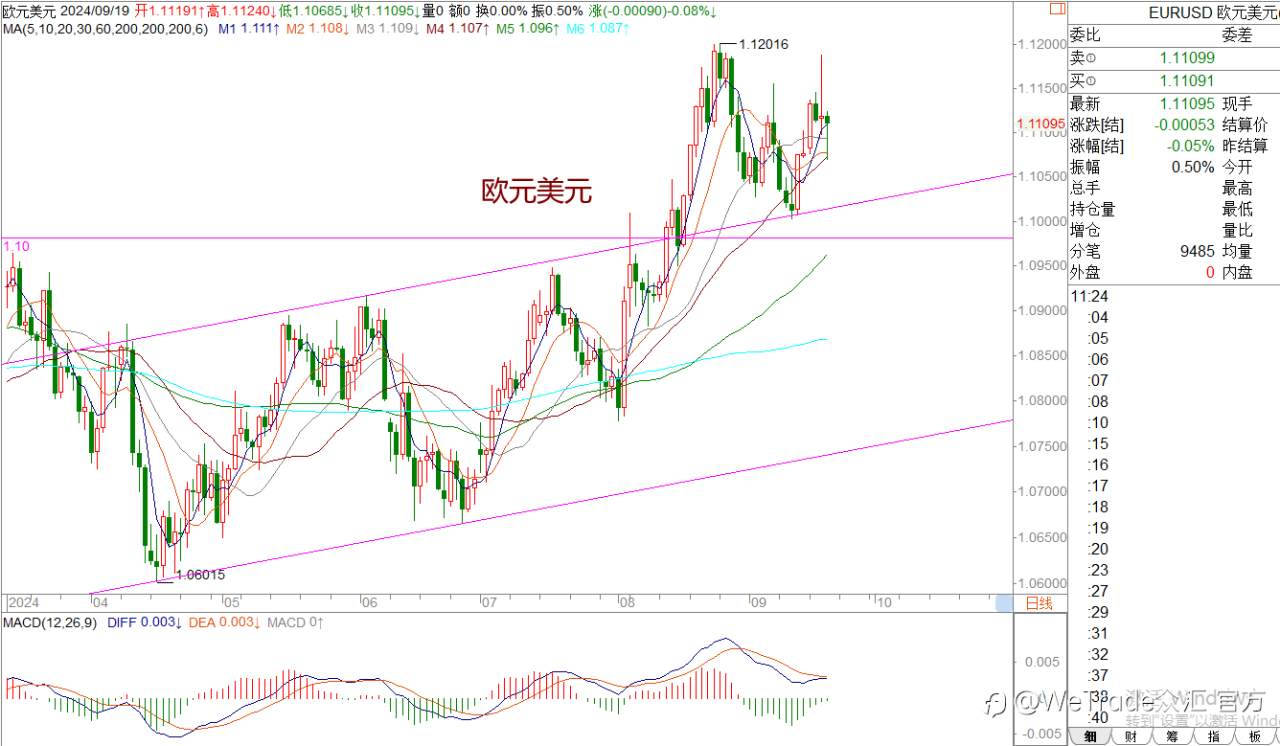Screen dimensions: 1280x746
Task: Click the orange window layout icon above price axis
Action: (1057, 10)
